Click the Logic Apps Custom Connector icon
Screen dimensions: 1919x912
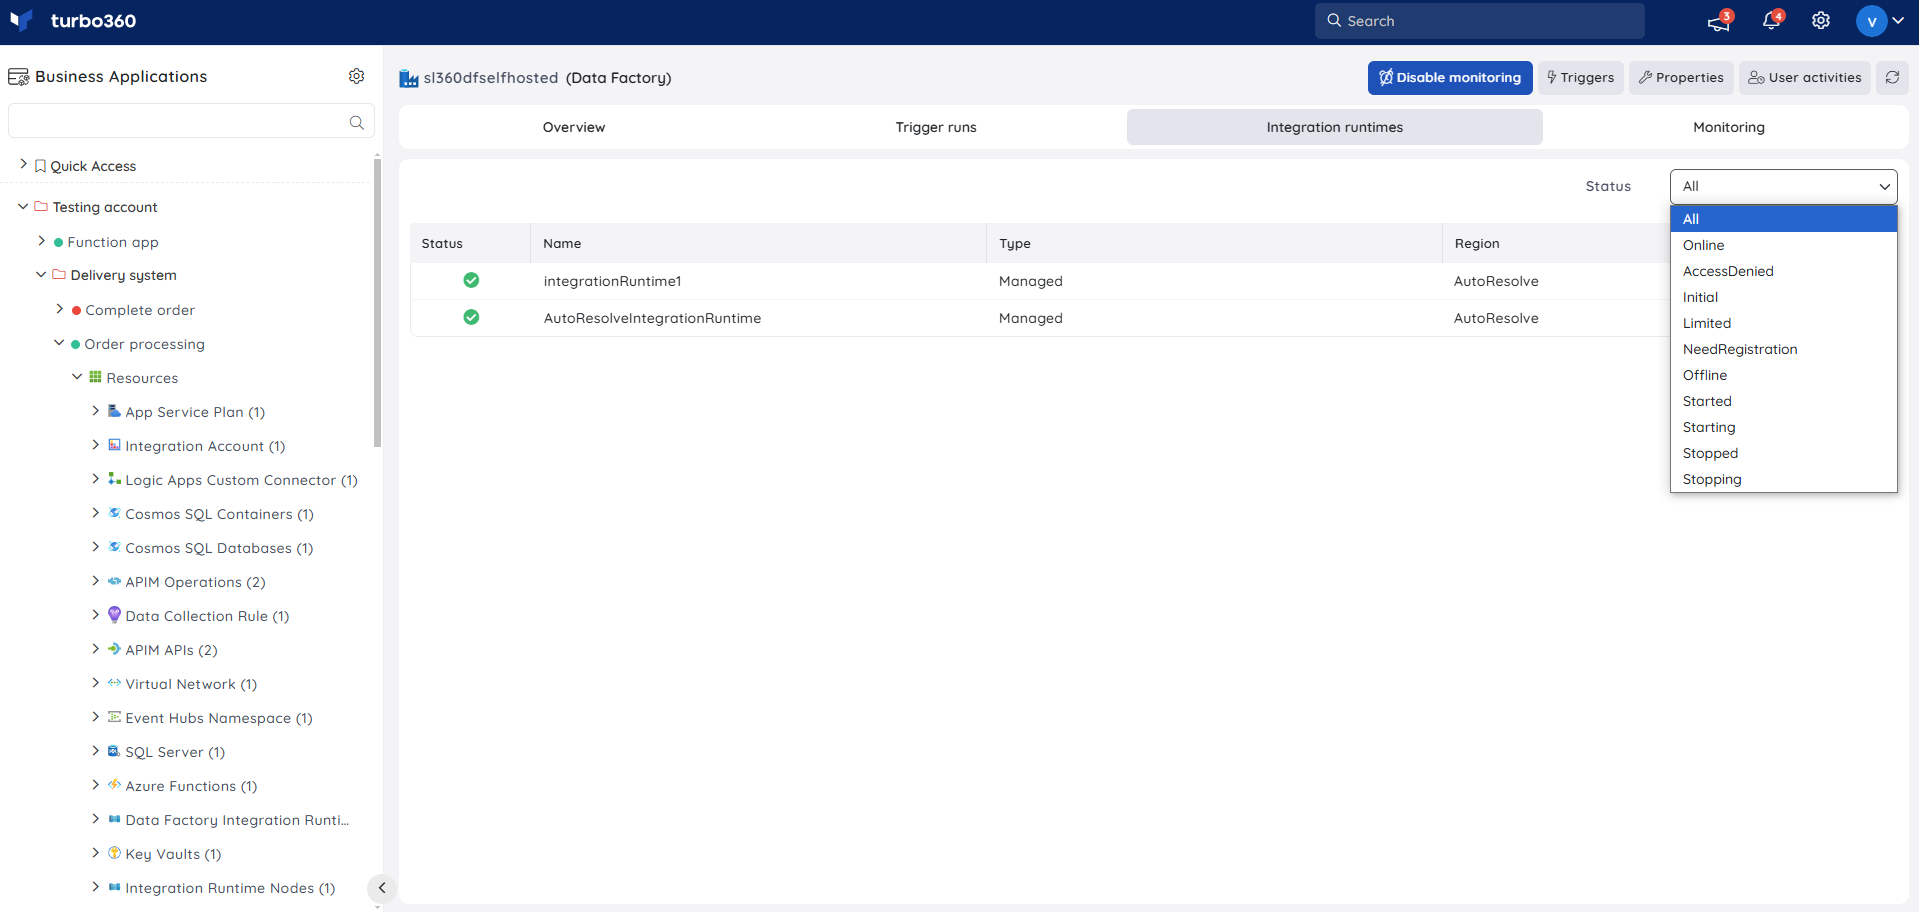tap(114, 479)
